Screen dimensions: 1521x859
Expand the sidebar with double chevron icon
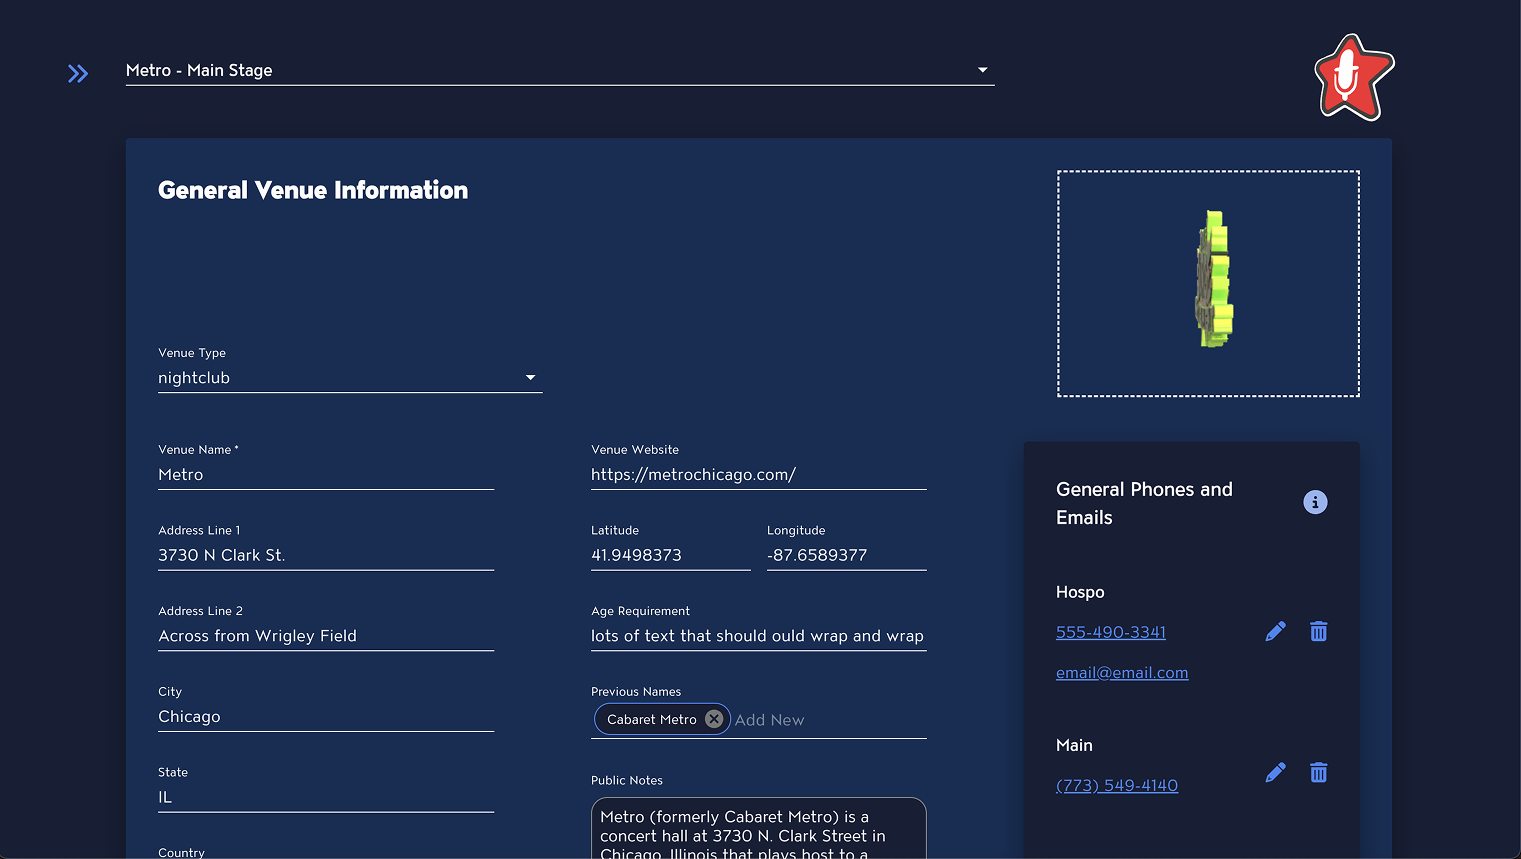pyautogui.click(x=78, y=73)
